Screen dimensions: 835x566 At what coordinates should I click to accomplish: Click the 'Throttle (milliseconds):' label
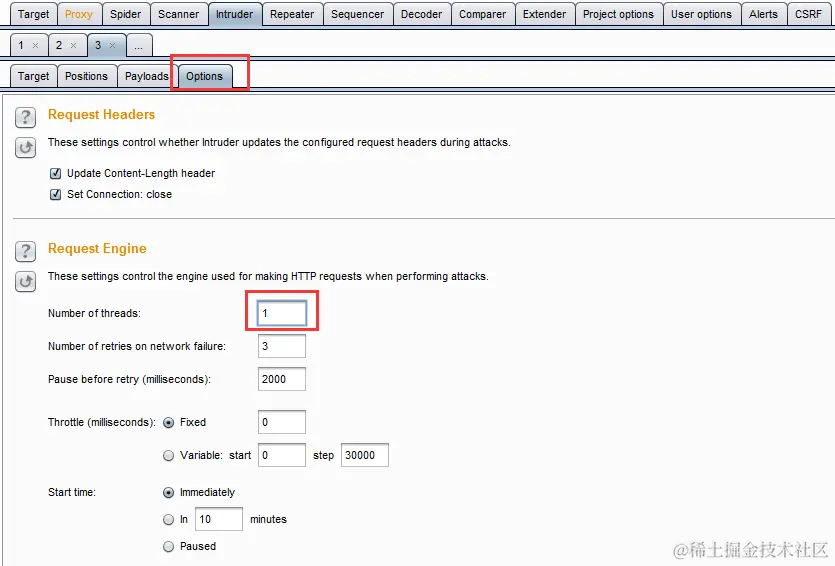102,422
